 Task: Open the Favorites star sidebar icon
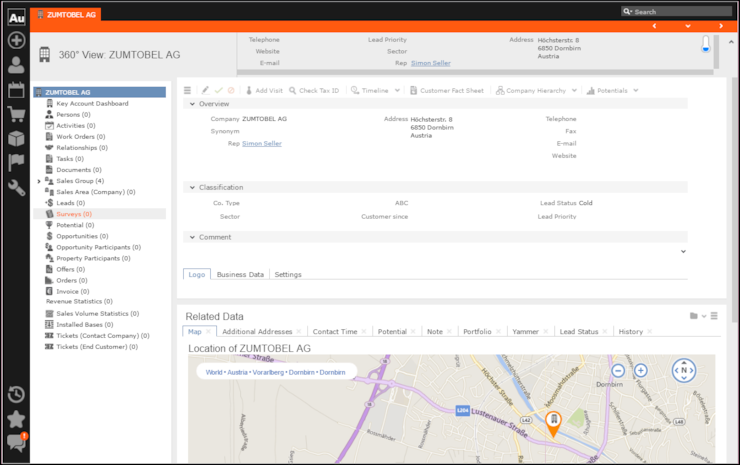[16, 419]
